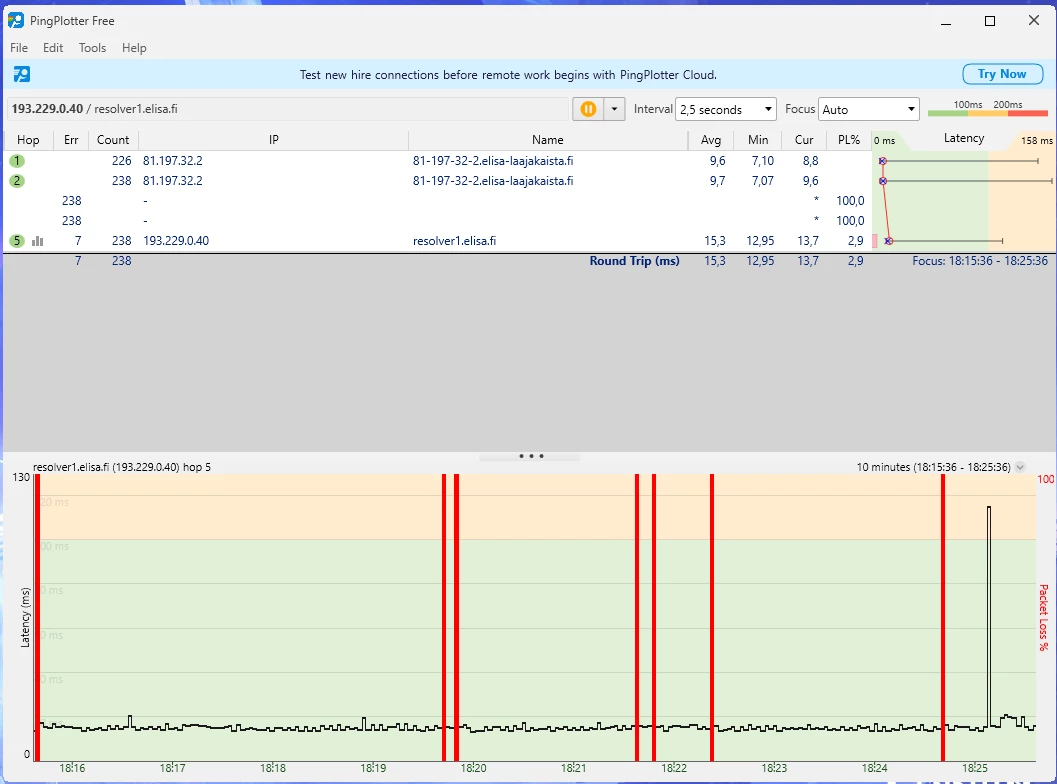This screenshot has width=1057, height=784.
Task: Select the hop 1 green circle icon
Action: click(17, 161)
